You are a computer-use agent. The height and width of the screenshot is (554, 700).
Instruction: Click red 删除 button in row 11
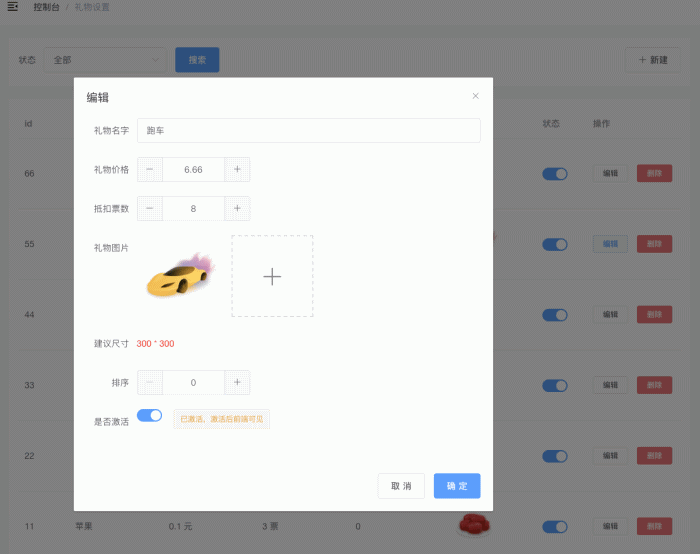point(654,526)
